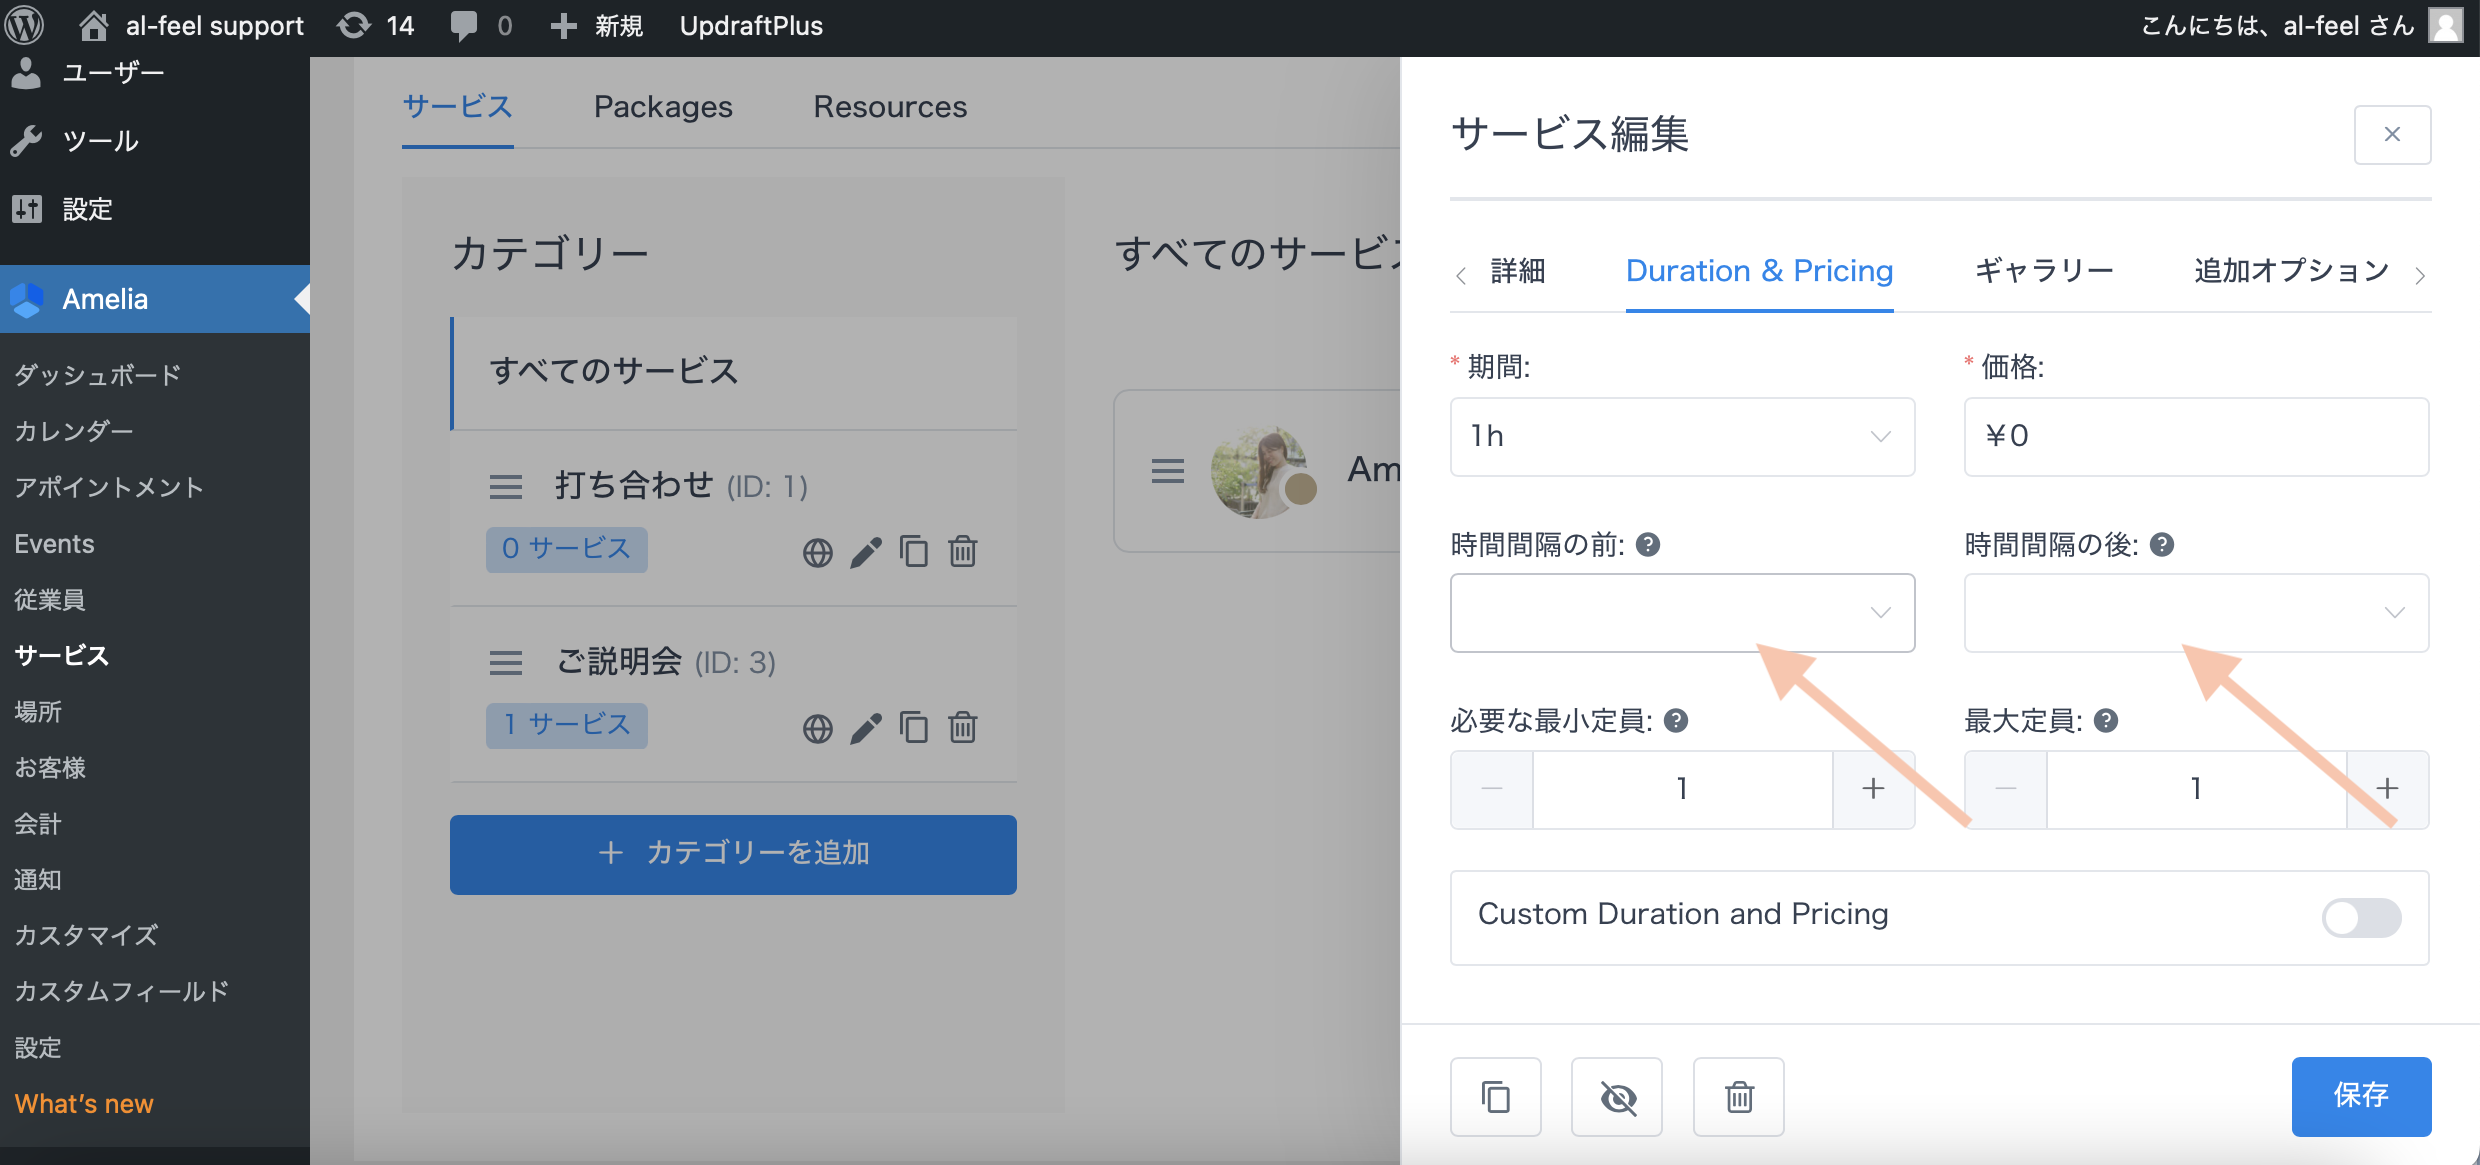This screenshot has width=2480, height=1165.
Task: Click drag handle of ご説明会 category
Action: (506, 663)
